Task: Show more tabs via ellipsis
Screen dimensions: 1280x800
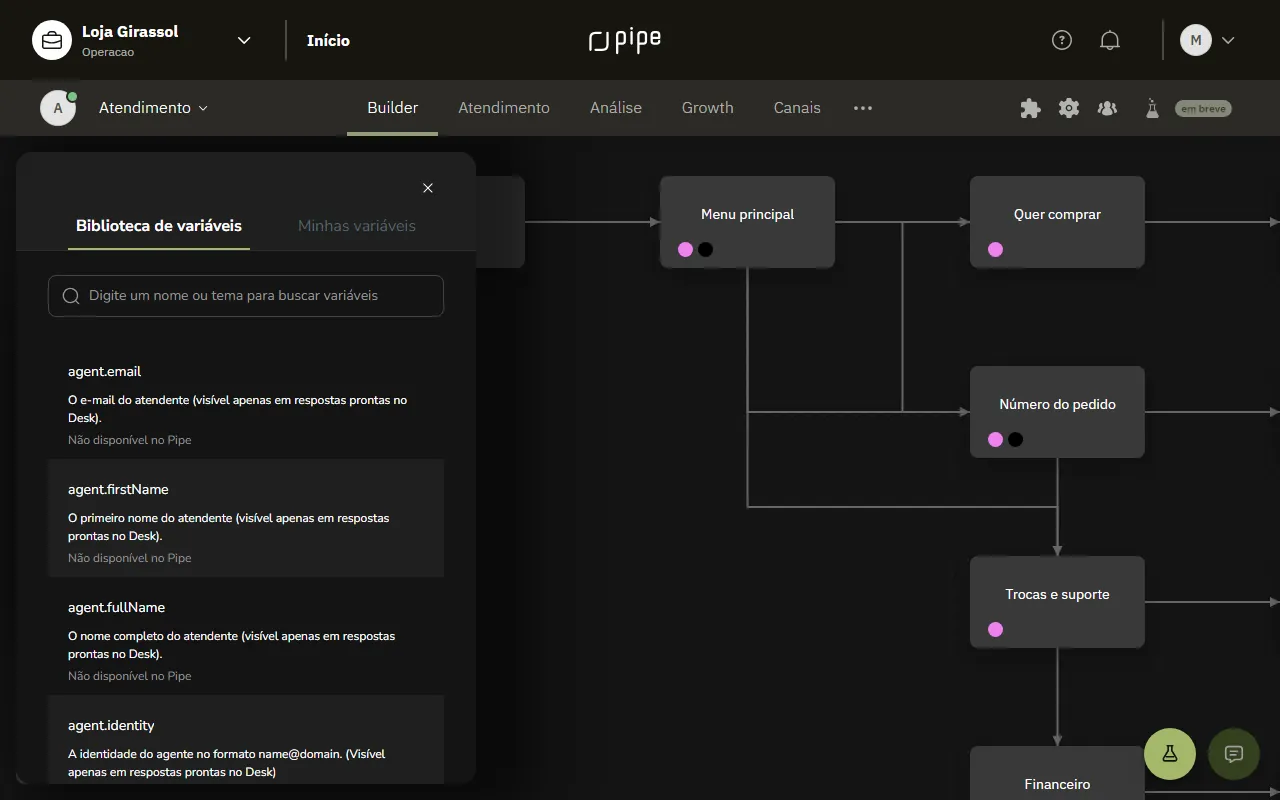Action: [863, 108]
